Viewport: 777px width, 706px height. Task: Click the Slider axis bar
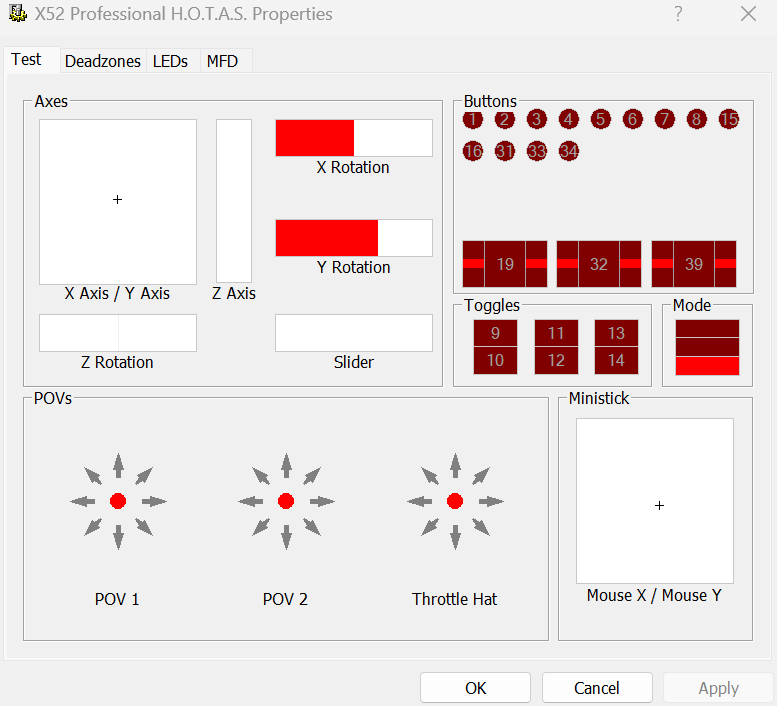click(x=354, y=333)
